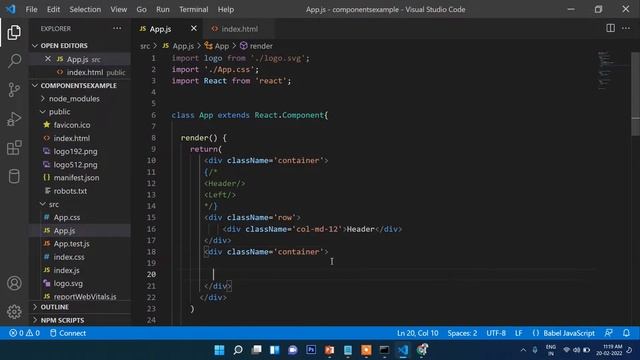Open the taskbar Search icon
Viewport: 640px width, 360px height.
tap(238, 350)
